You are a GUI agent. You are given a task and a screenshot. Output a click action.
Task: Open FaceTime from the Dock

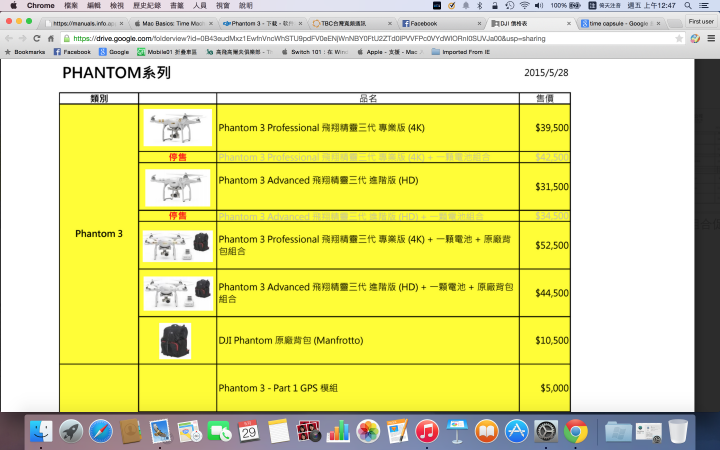(219, 431)
